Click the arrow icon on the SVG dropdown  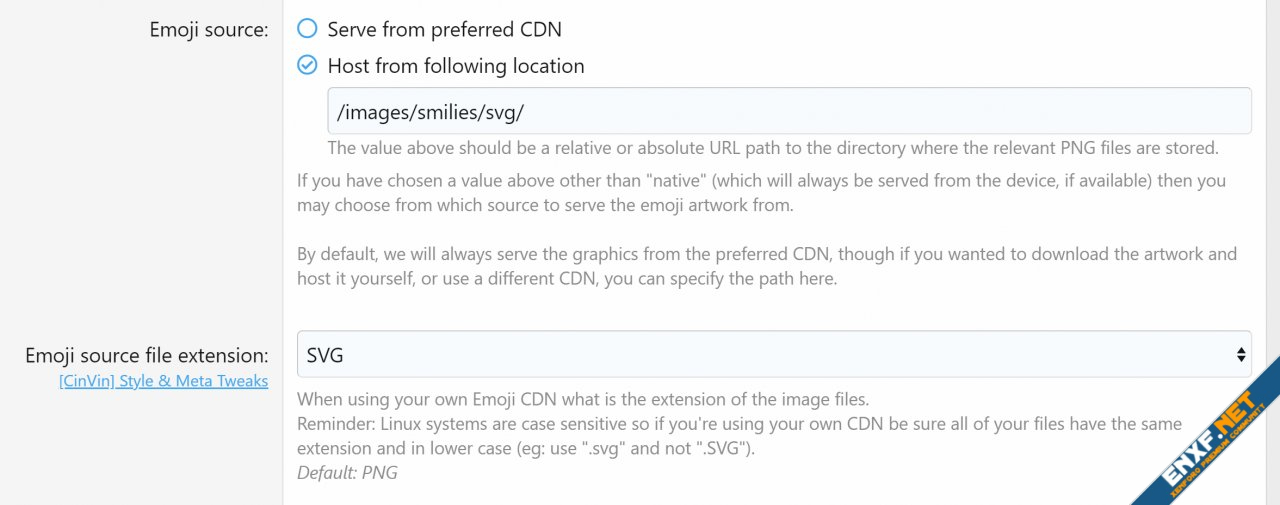click(1241, 354)
